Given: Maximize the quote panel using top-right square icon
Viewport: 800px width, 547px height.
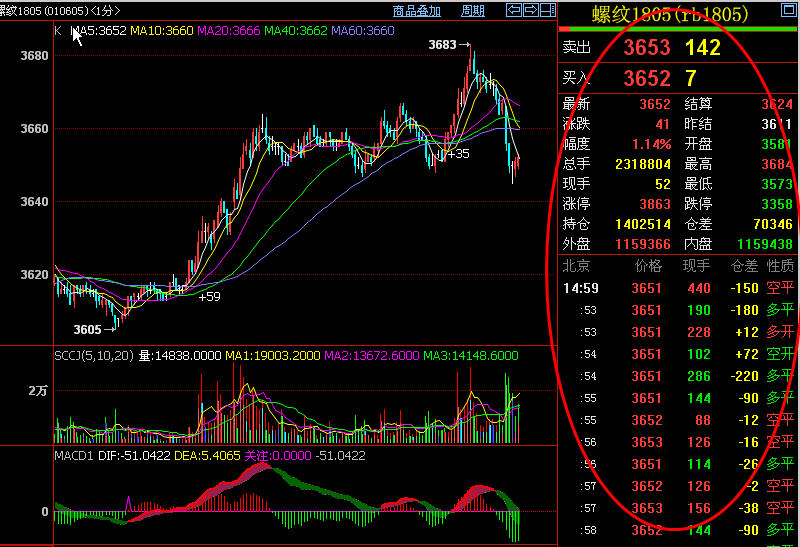Looking at the screenshot, I should click(790, 10).
